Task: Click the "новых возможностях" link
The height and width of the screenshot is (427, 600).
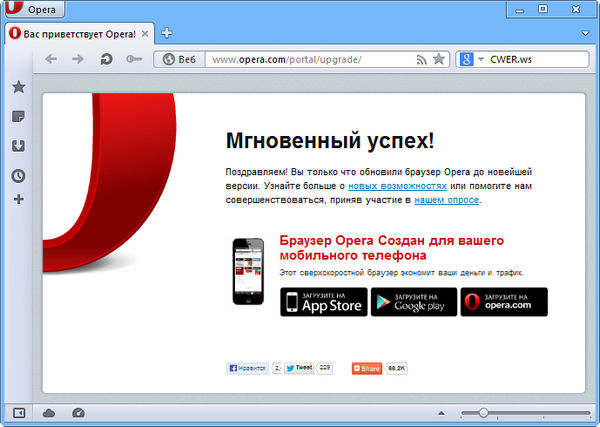Action: (397, 186)
